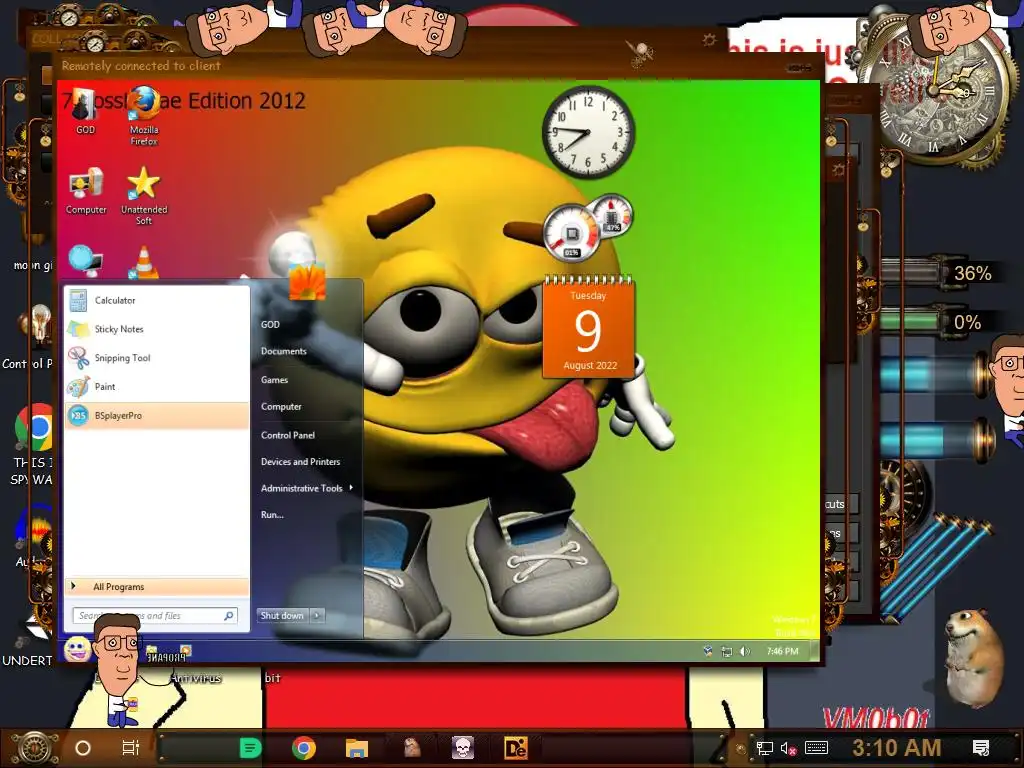Open the green chat app on taskbar
This screenshot has width=1024, height=768.
(x=250, y=748)
